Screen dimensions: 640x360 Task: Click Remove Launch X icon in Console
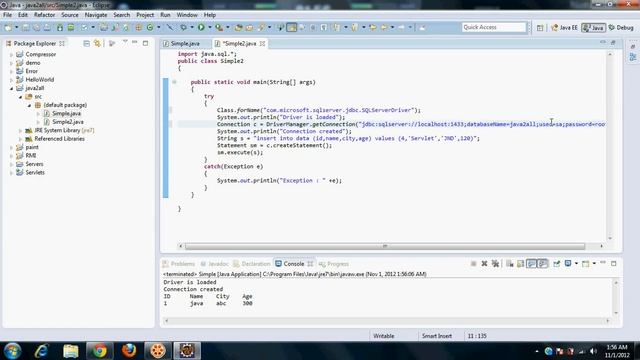click(484, 264)
